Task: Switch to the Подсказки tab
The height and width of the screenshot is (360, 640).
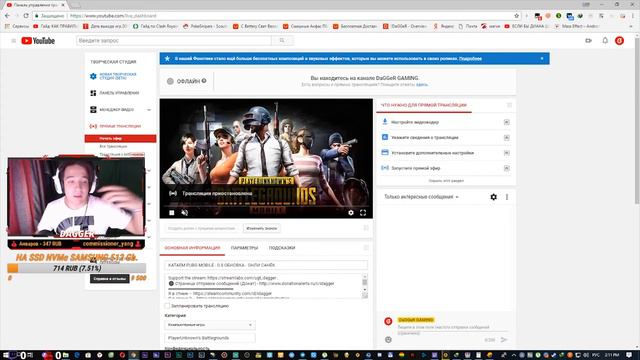Action: tap(282, 248)
